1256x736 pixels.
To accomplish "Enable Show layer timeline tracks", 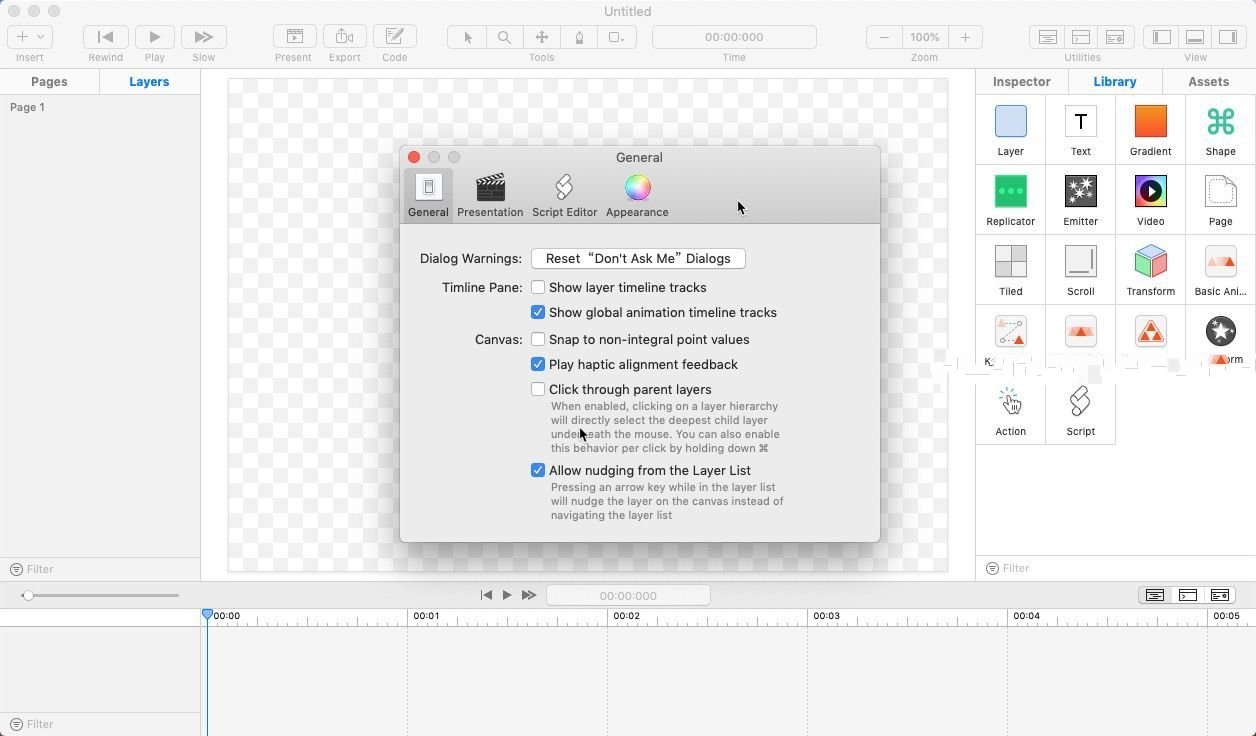I will [538, 287].
